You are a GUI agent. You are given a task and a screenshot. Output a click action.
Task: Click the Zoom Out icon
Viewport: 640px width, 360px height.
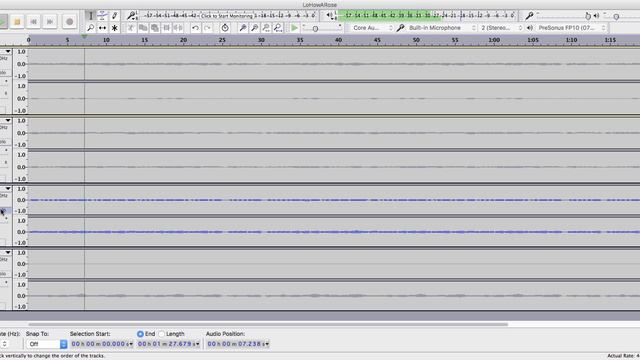254,28
